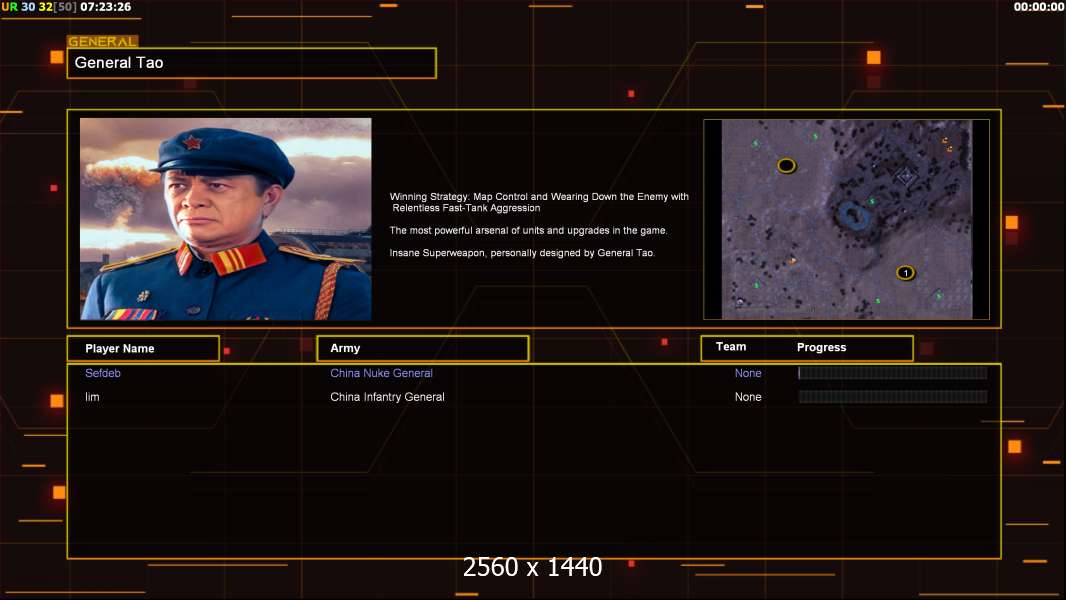The image size is (1066, 600).
Task: Click the 07:23:26 clock readout
Action: (x=106, y=7)
